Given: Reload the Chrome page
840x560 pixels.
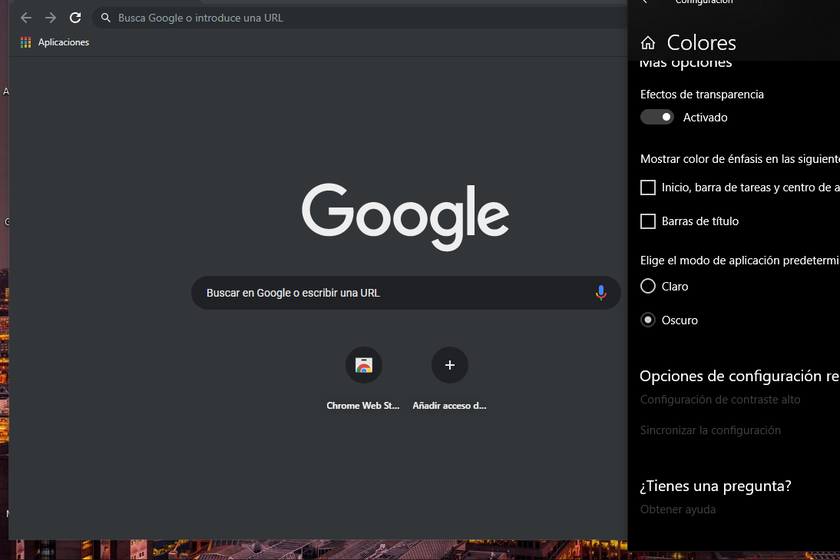Looking at the screenshot, I should tap(76, 18).
